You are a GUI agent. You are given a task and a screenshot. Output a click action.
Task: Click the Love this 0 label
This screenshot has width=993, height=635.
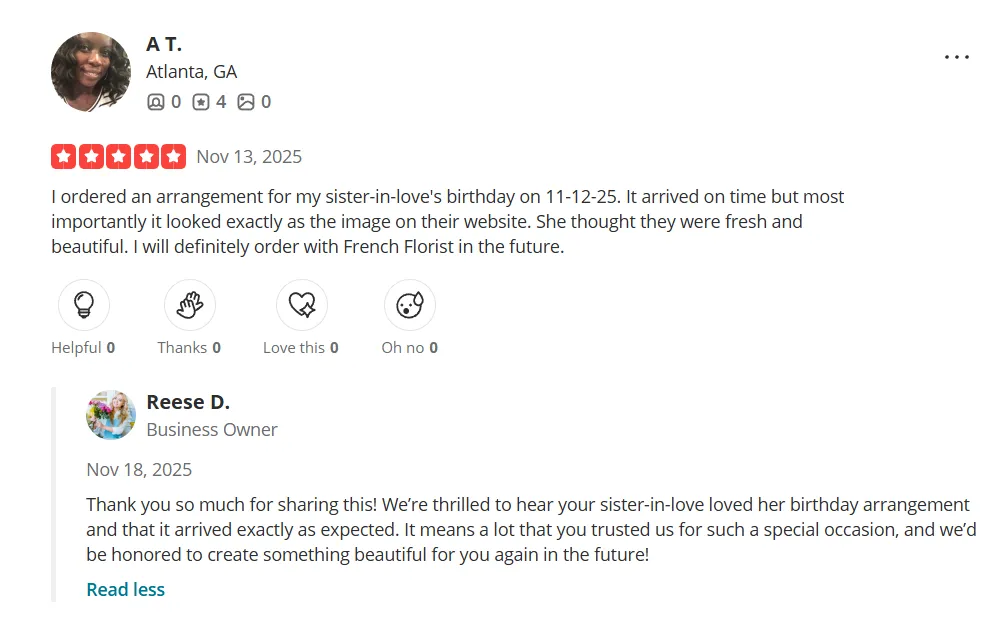[301, 348]
